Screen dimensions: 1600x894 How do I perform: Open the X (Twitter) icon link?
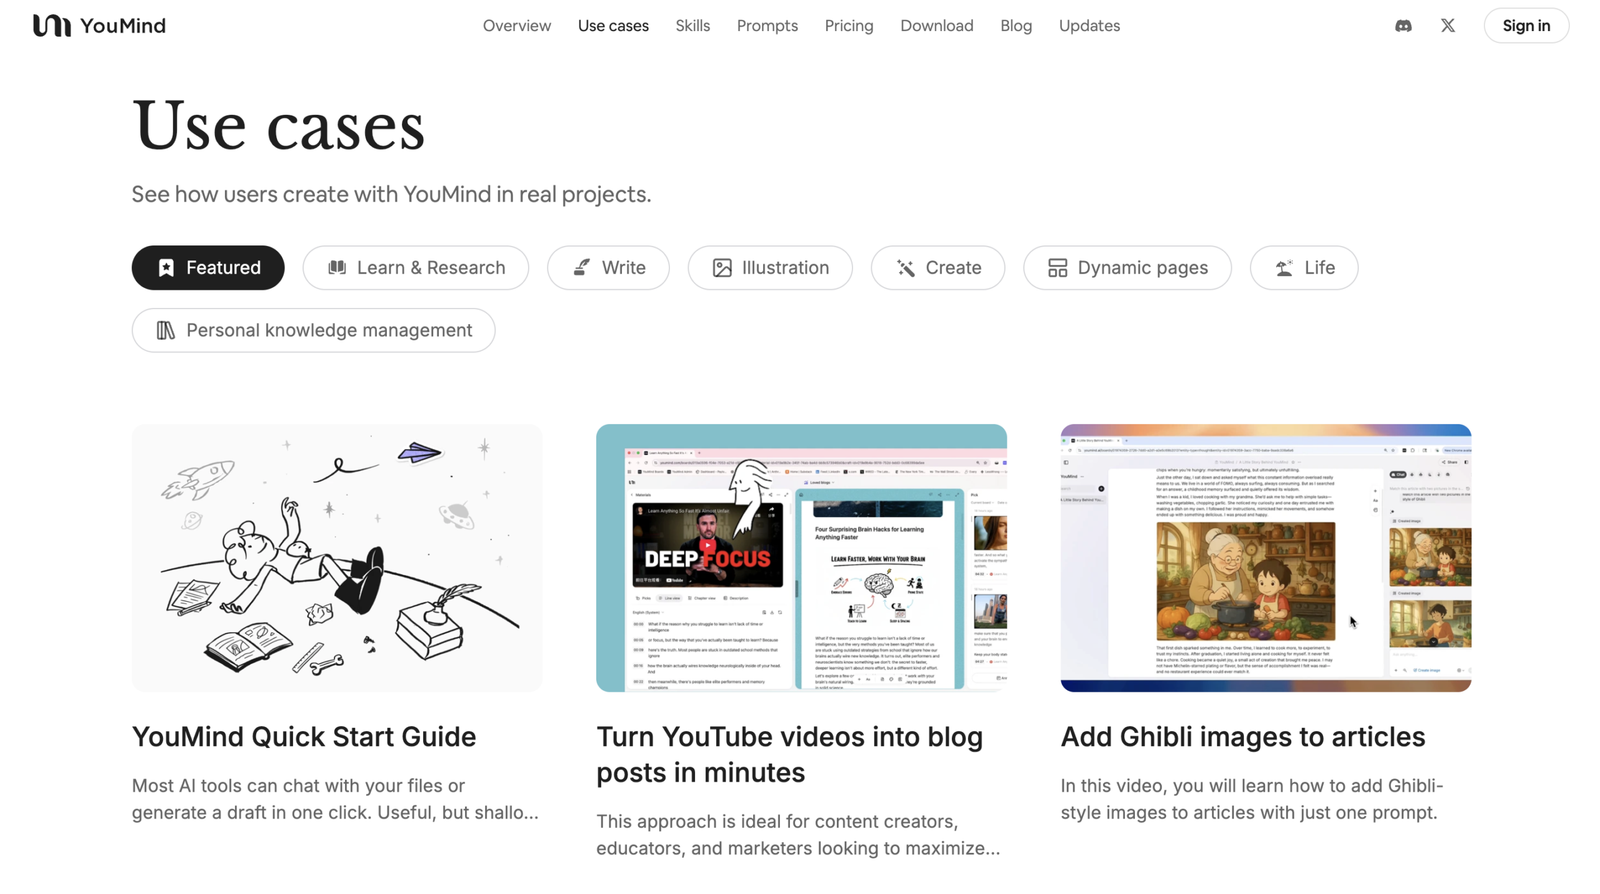(1448, 26)
